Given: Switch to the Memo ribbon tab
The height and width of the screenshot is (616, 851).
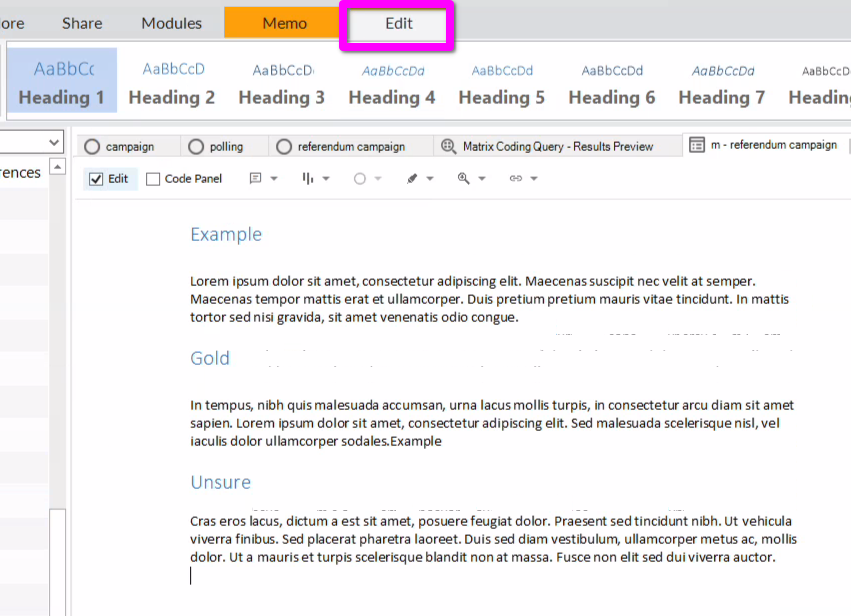Looking at the screenshot, I should click(x=284, y=23).
